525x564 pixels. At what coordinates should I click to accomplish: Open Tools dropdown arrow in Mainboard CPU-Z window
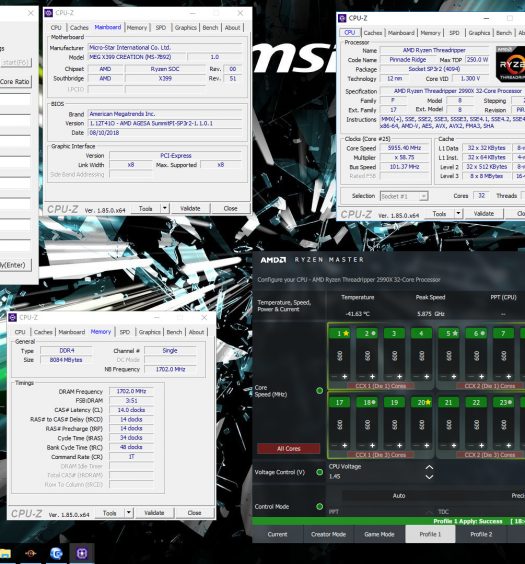coord(165,208)
